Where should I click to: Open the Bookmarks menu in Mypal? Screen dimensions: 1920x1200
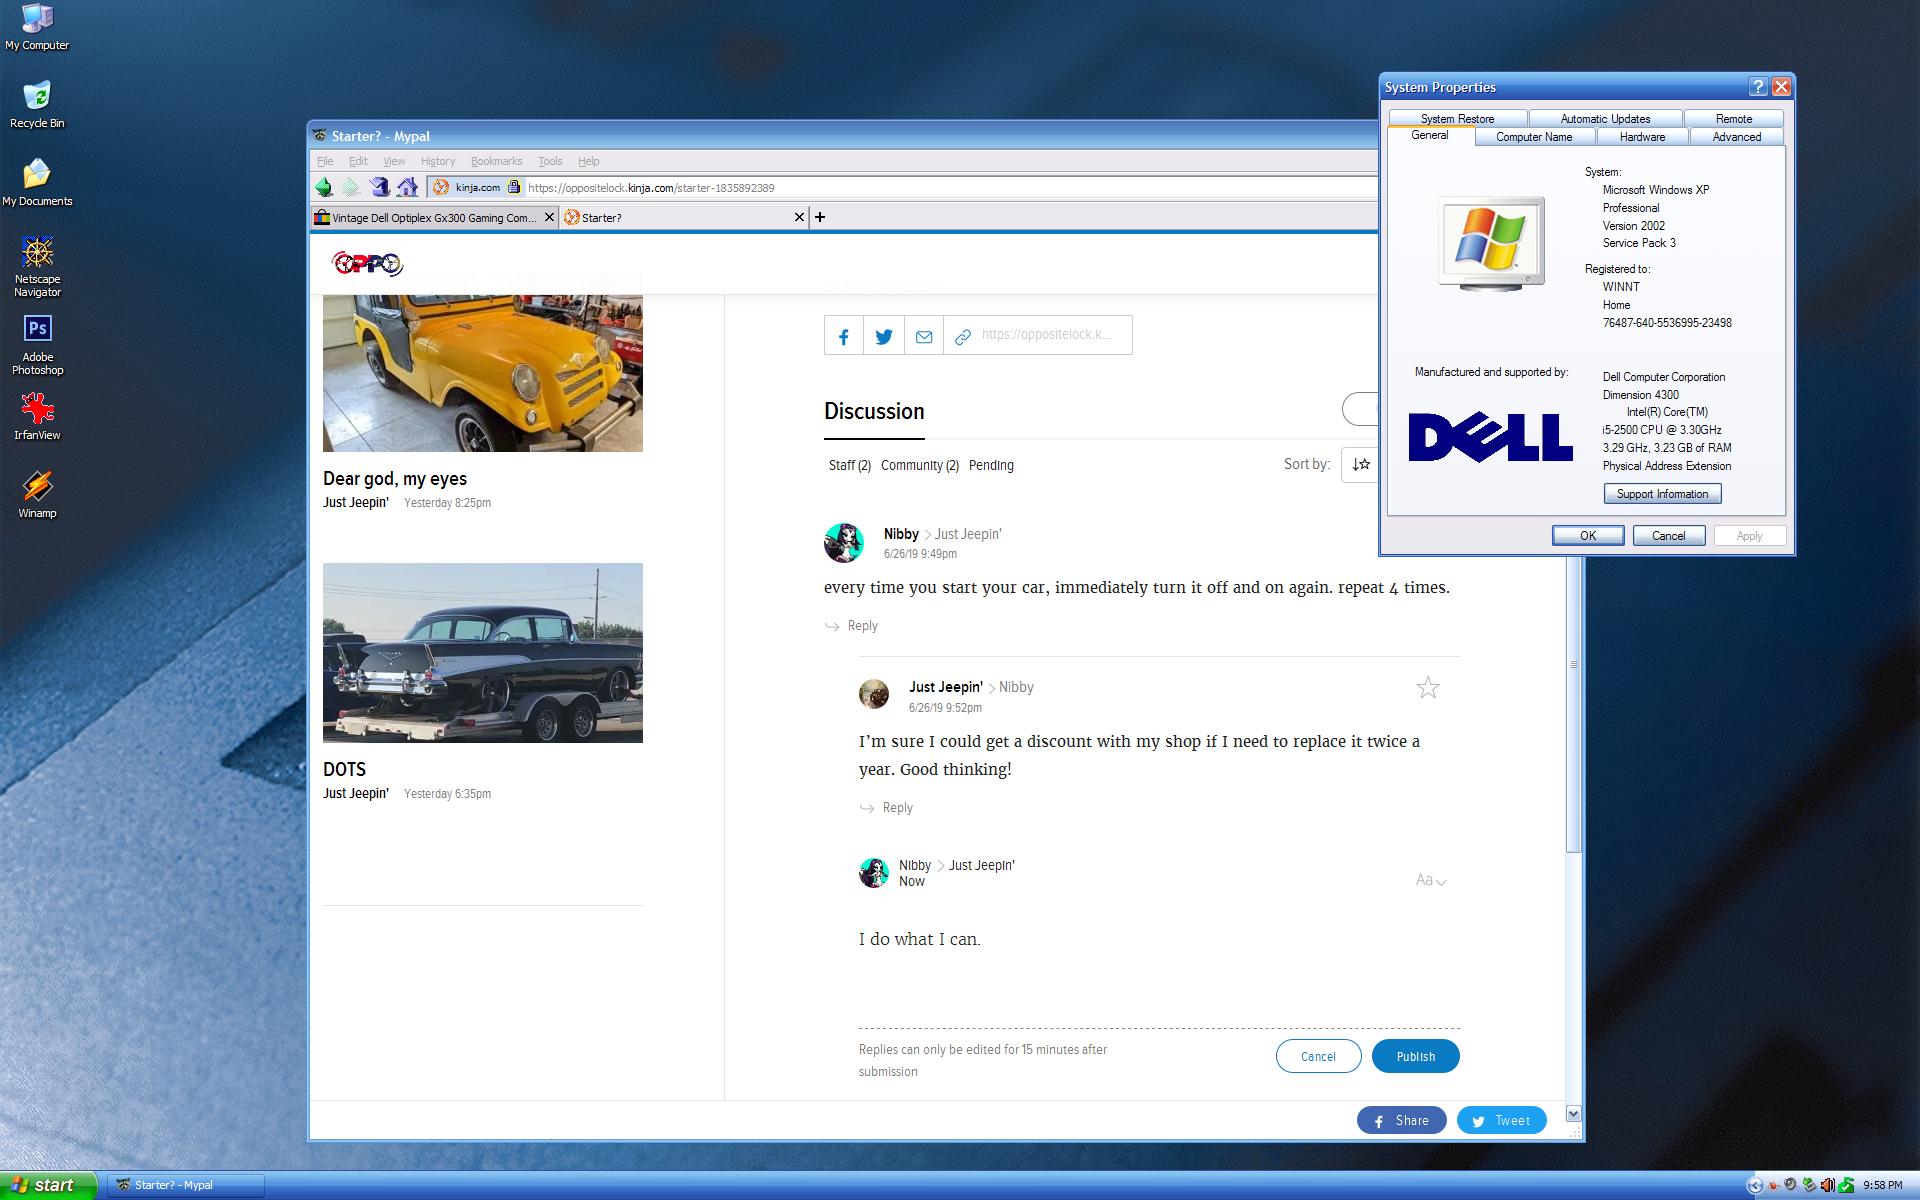(x=496, y=161)
